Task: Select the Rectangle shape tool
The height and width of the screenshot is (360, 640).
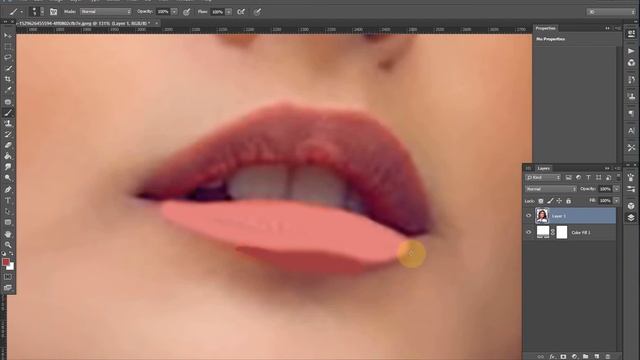Action: tap(8, 222)
